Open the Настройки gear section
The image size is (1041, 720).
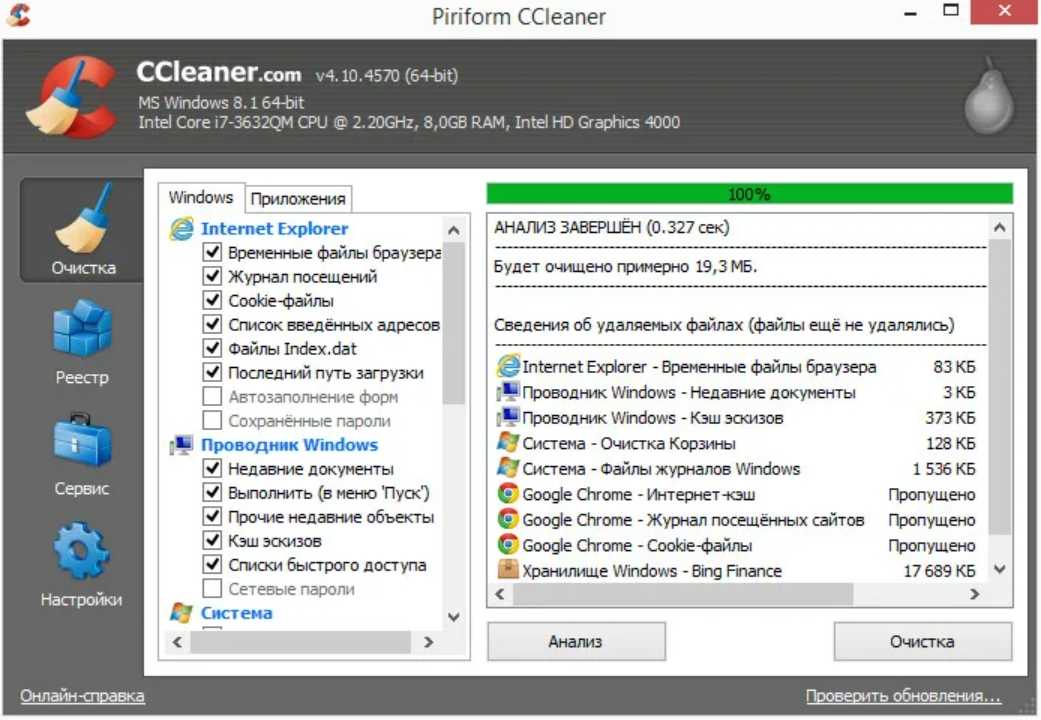(82, 565)
